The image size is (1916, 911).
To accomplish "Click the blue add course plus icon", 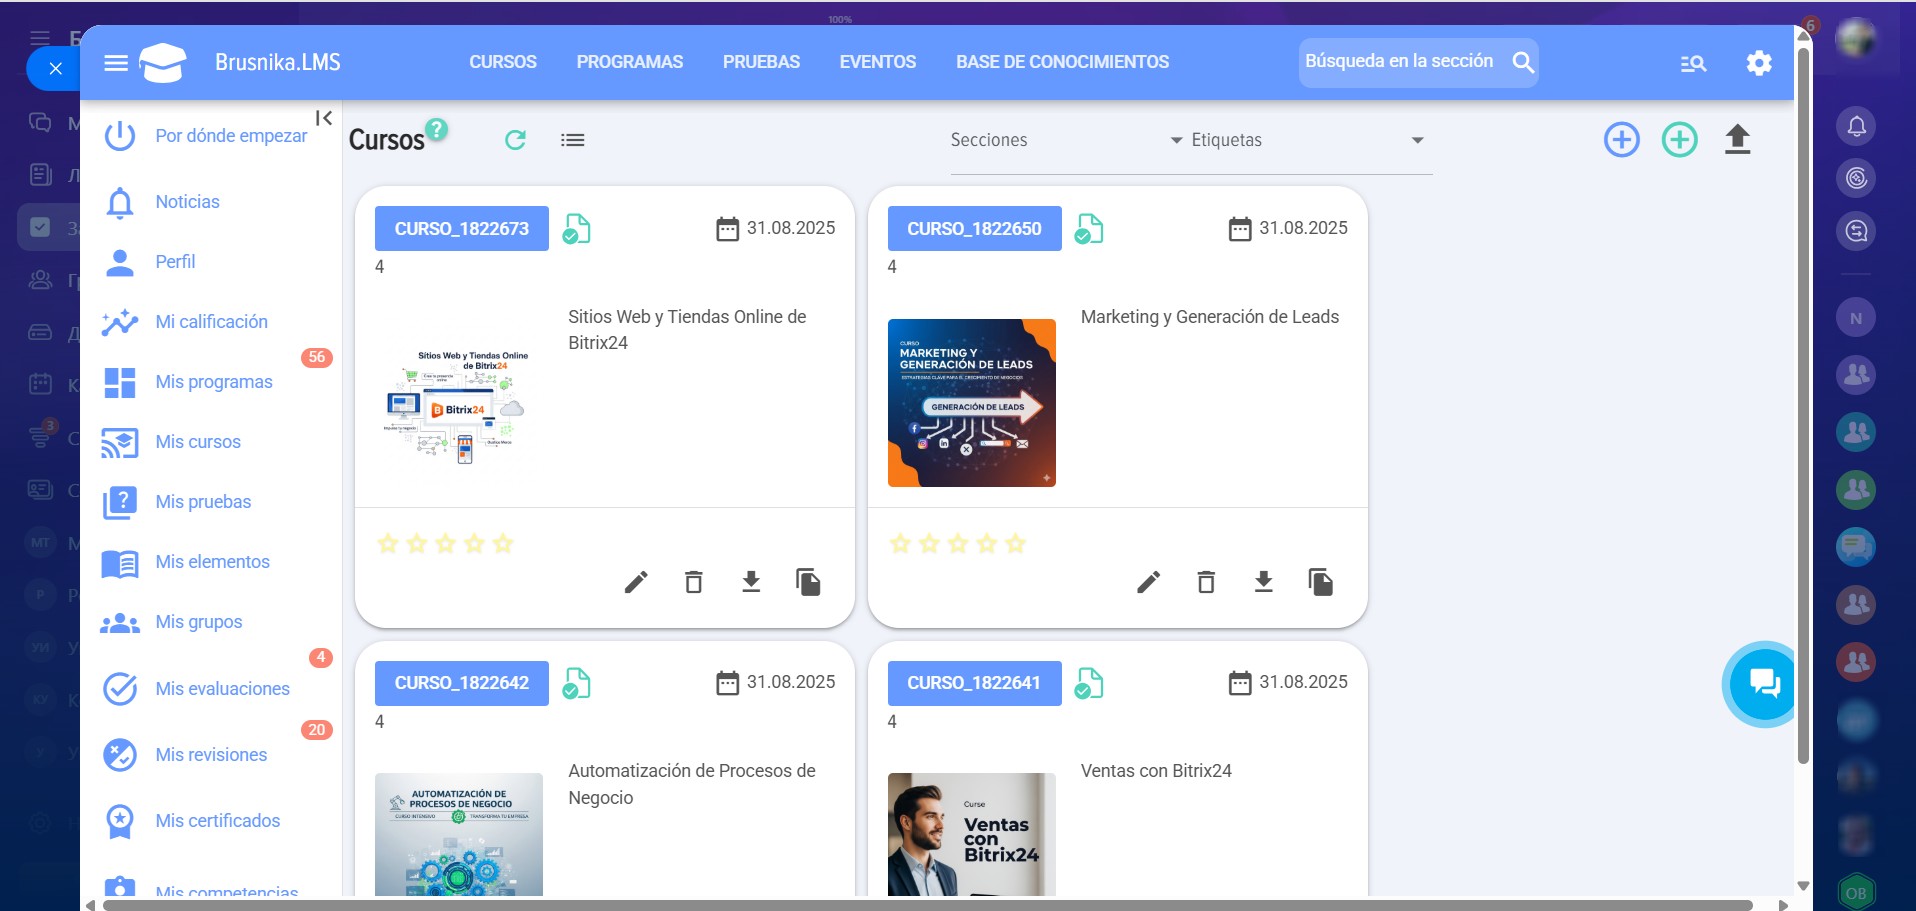I will pos(1621,140).
